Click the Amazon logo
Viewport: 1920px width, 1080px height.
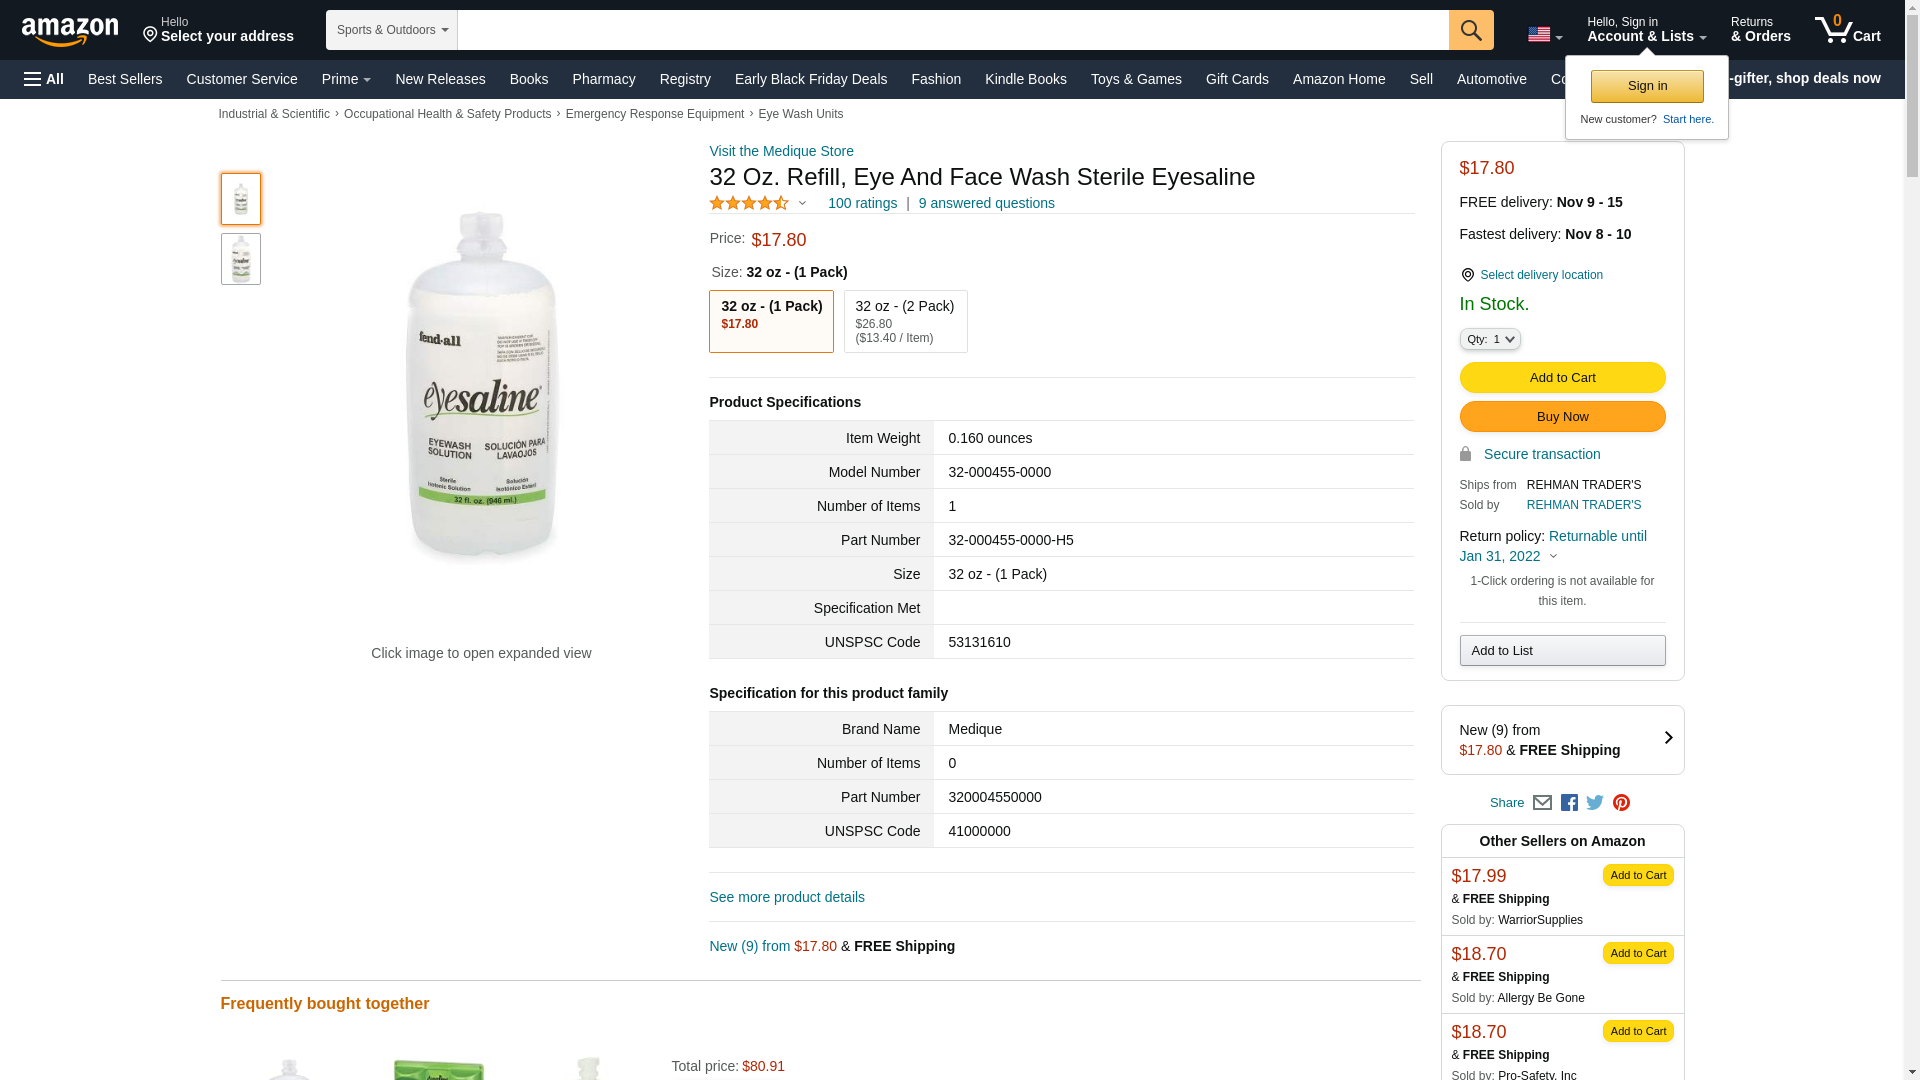click(x=70, y=32)
